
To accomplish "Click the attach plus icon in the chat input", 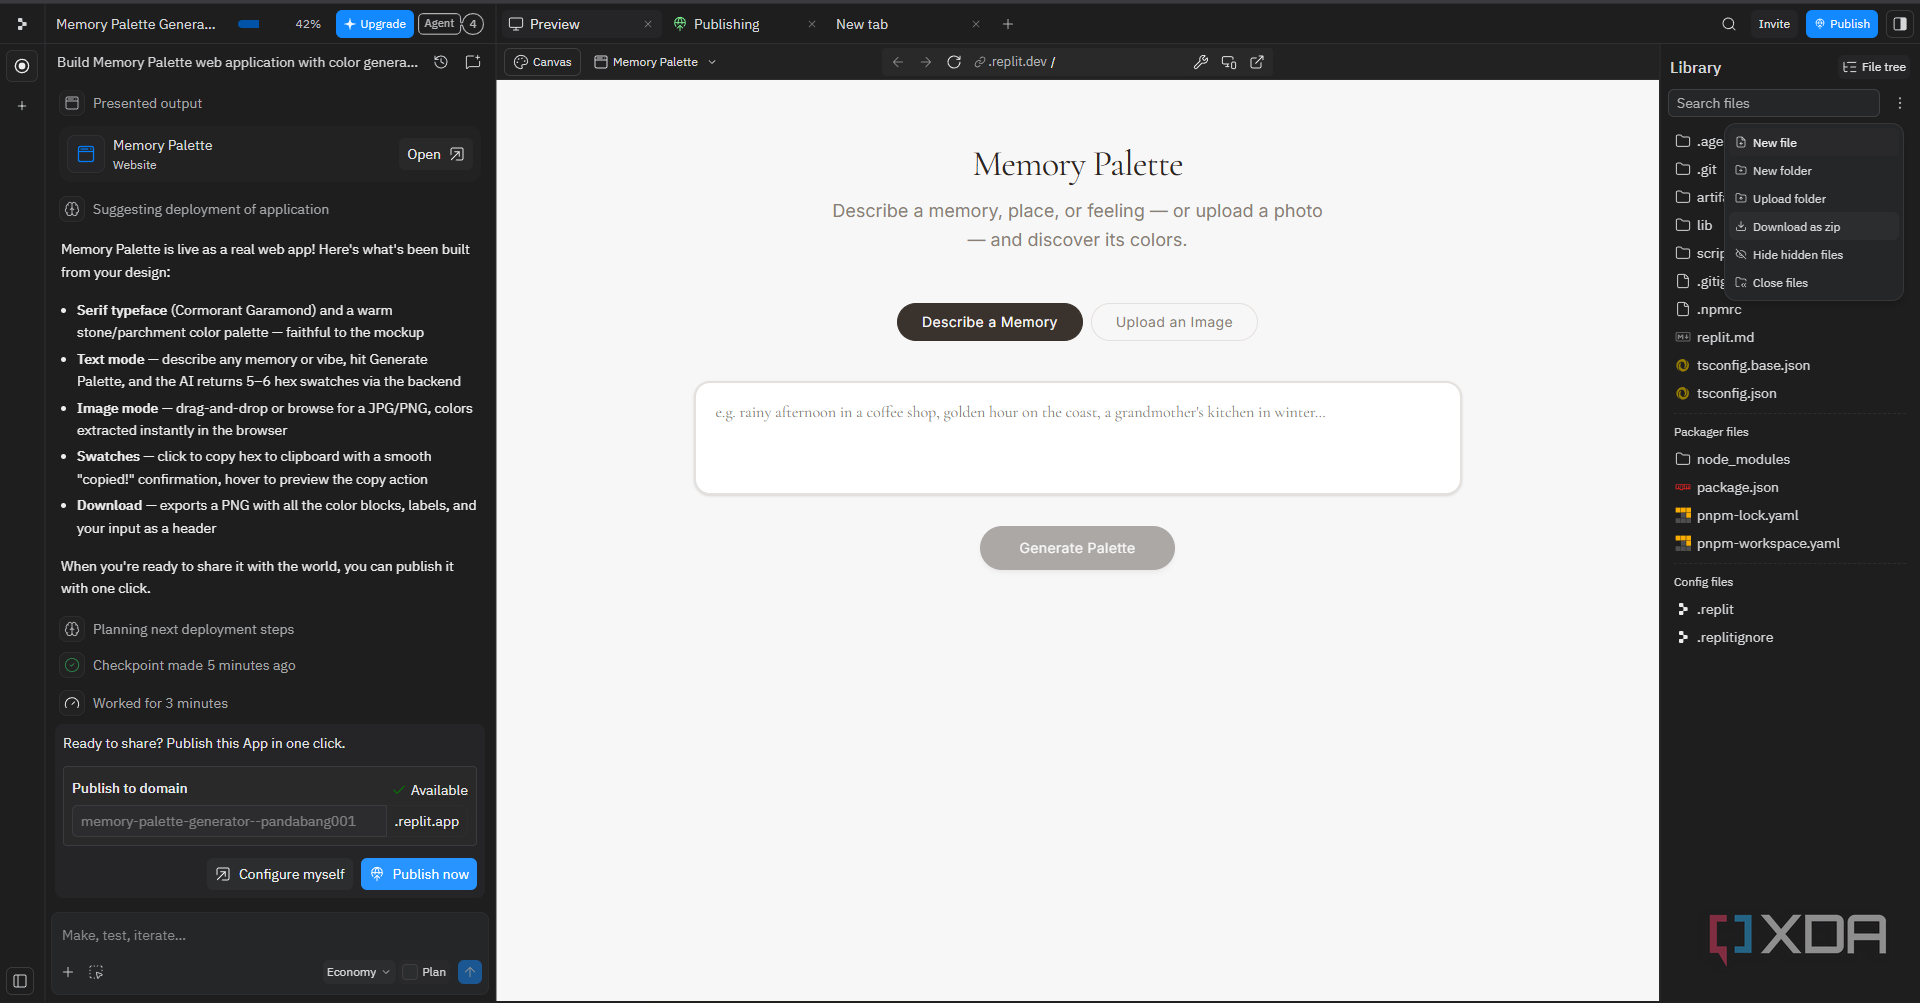I will [68, 972].
